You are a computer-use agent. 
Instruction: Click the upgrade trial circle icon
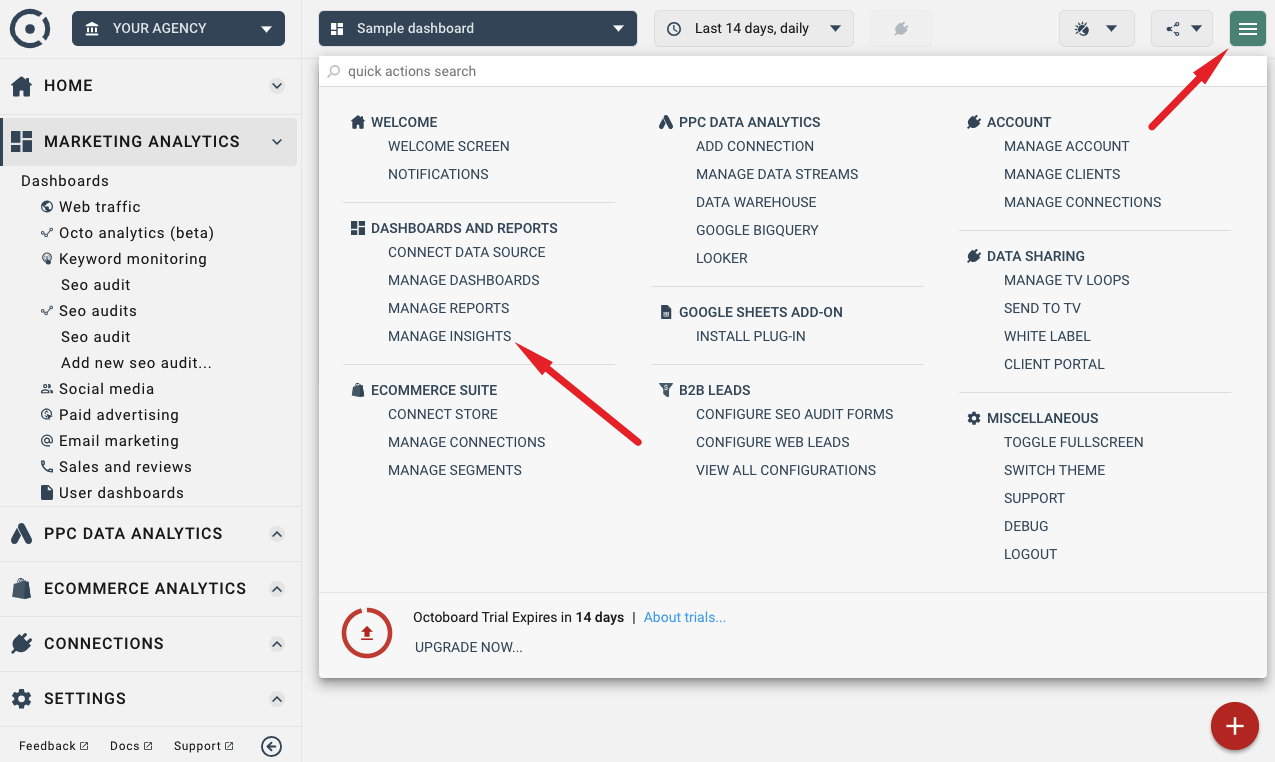(x=367, y=632)
